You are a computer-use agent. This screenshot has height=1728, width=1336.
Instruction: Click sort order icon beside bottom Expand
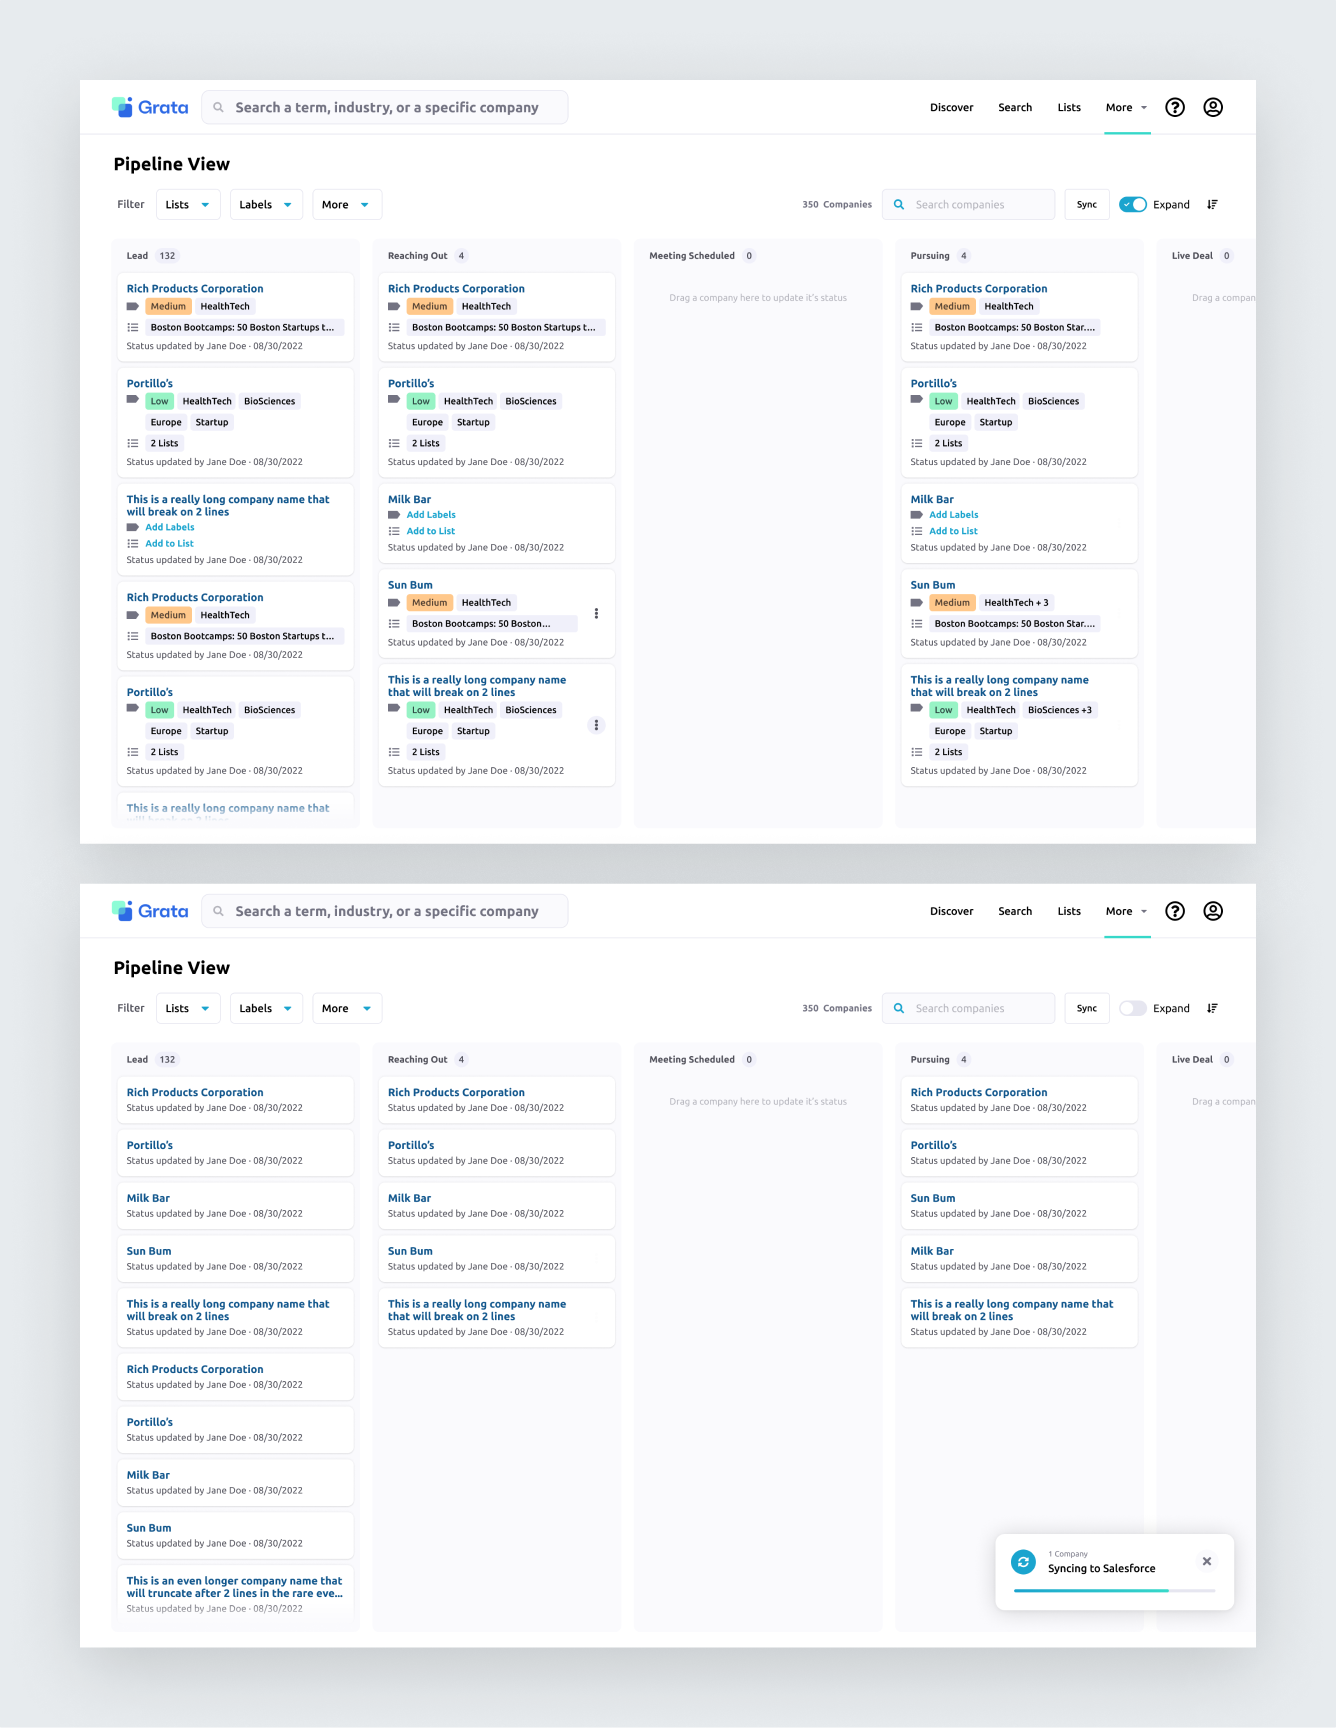pos(1212,1008)
